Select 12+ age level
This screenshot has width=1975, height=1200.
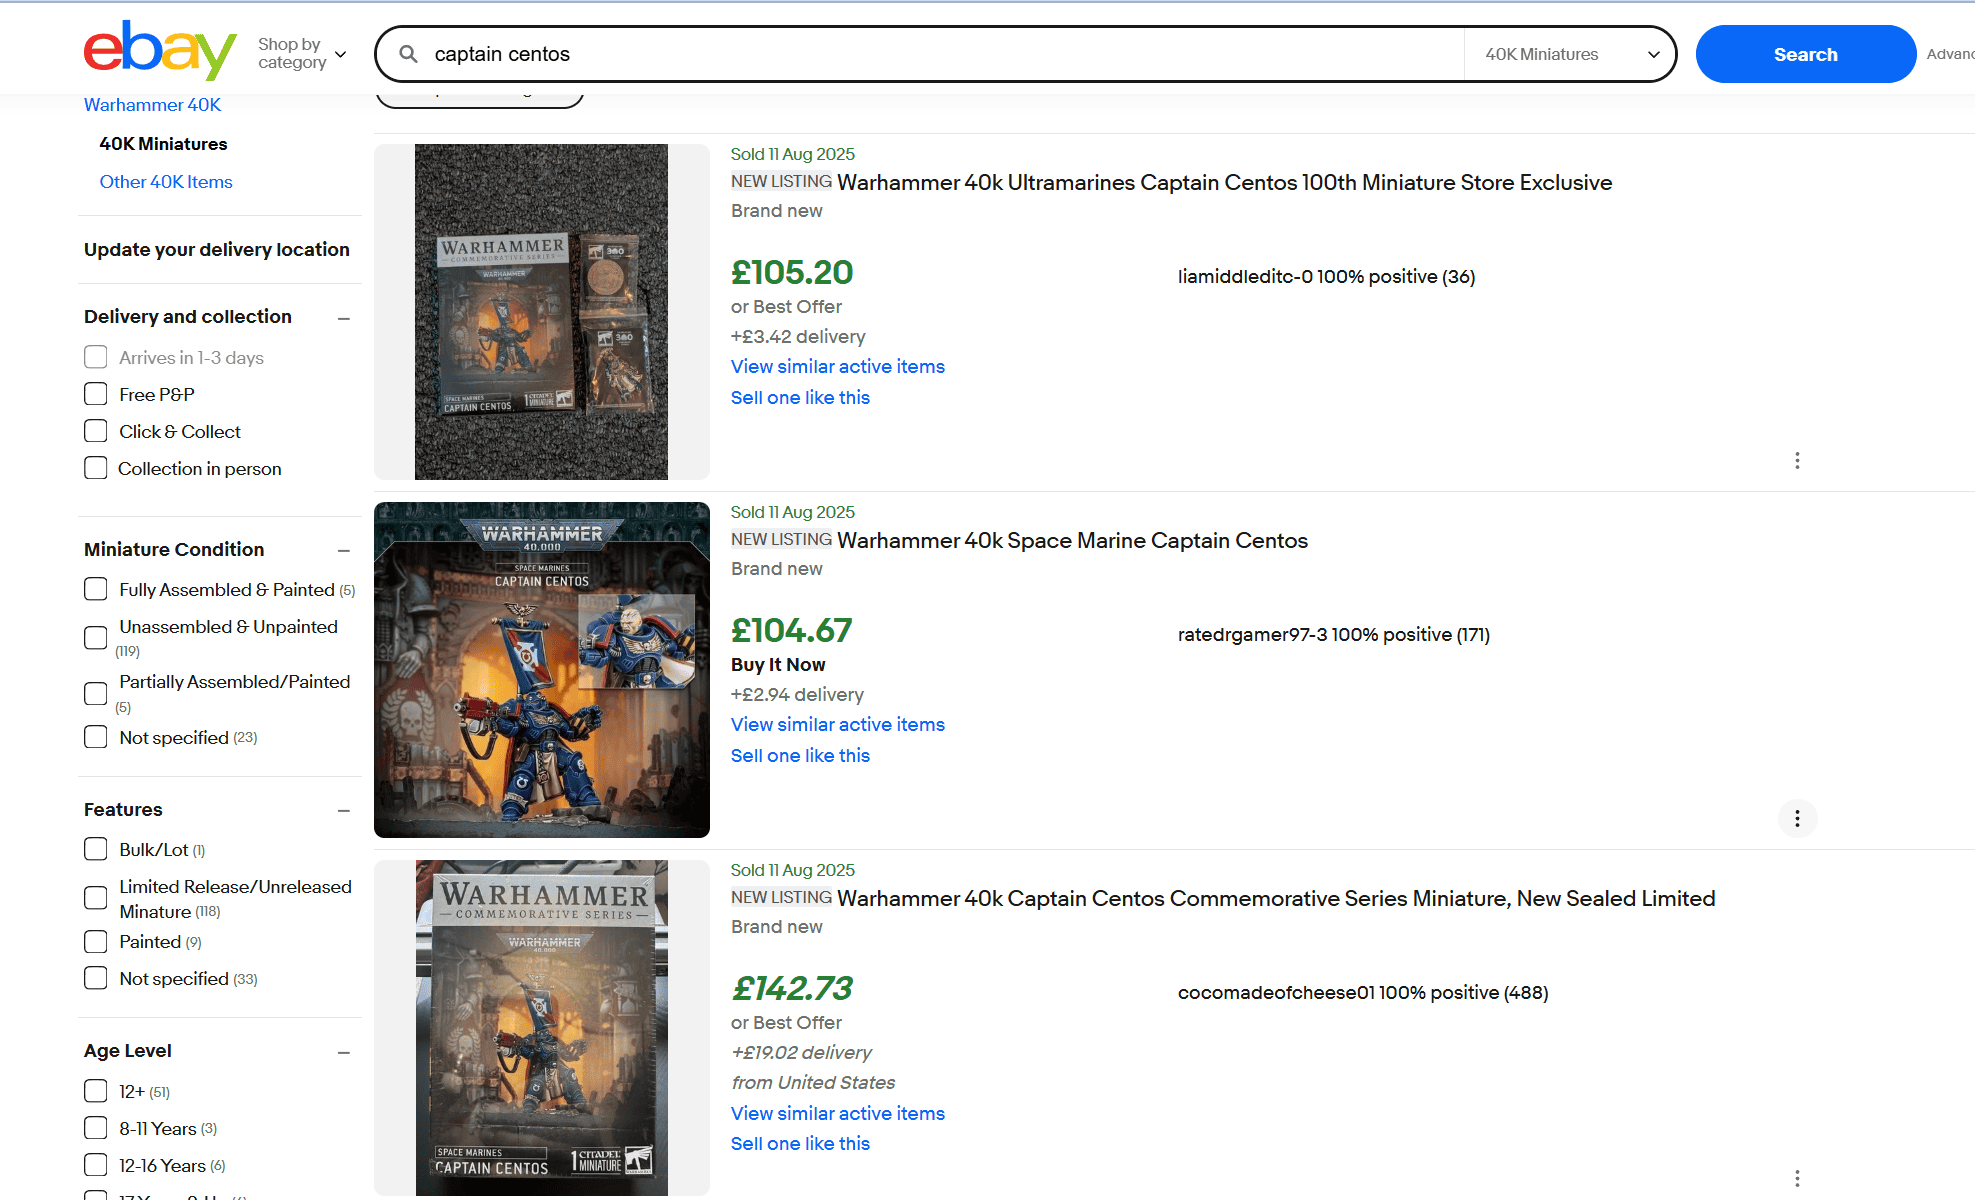click(96, 1091)
